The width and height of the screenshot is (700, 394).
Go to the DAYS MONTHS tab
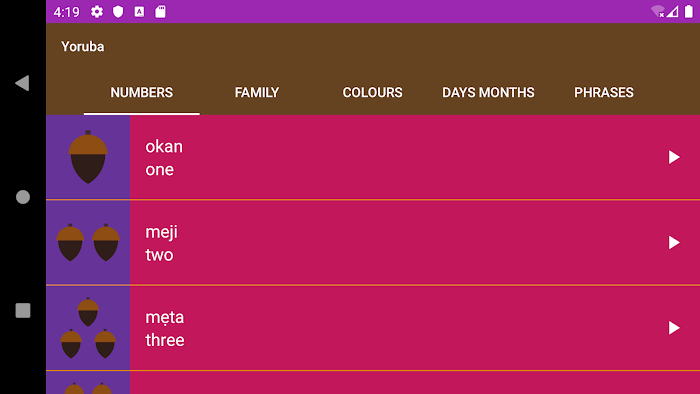(488, 92)
